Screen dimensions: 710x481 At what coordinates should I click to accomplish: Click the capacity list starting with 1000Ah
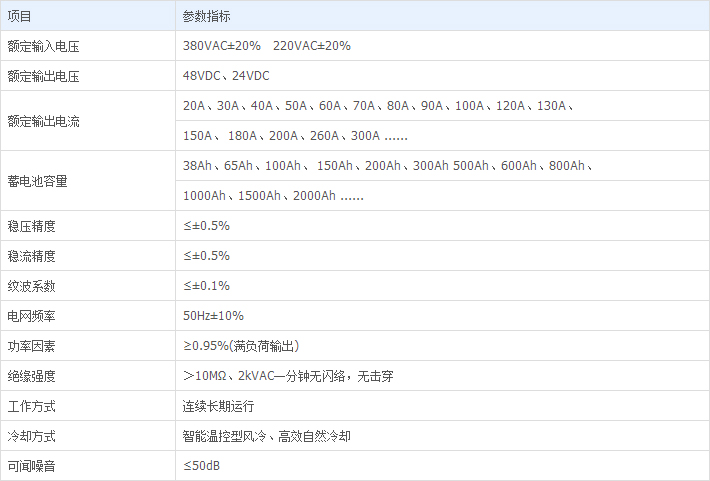coord(273,196)
